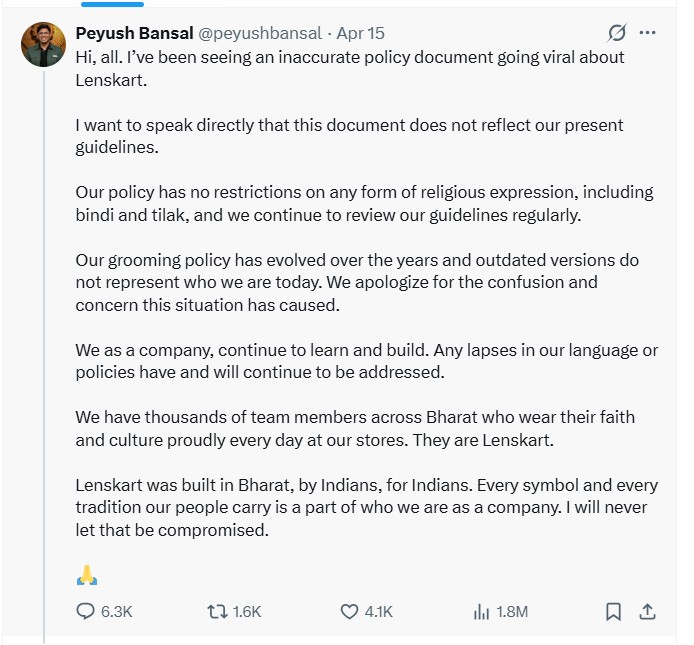Click the share upload arrow icon

click(647, 611)
